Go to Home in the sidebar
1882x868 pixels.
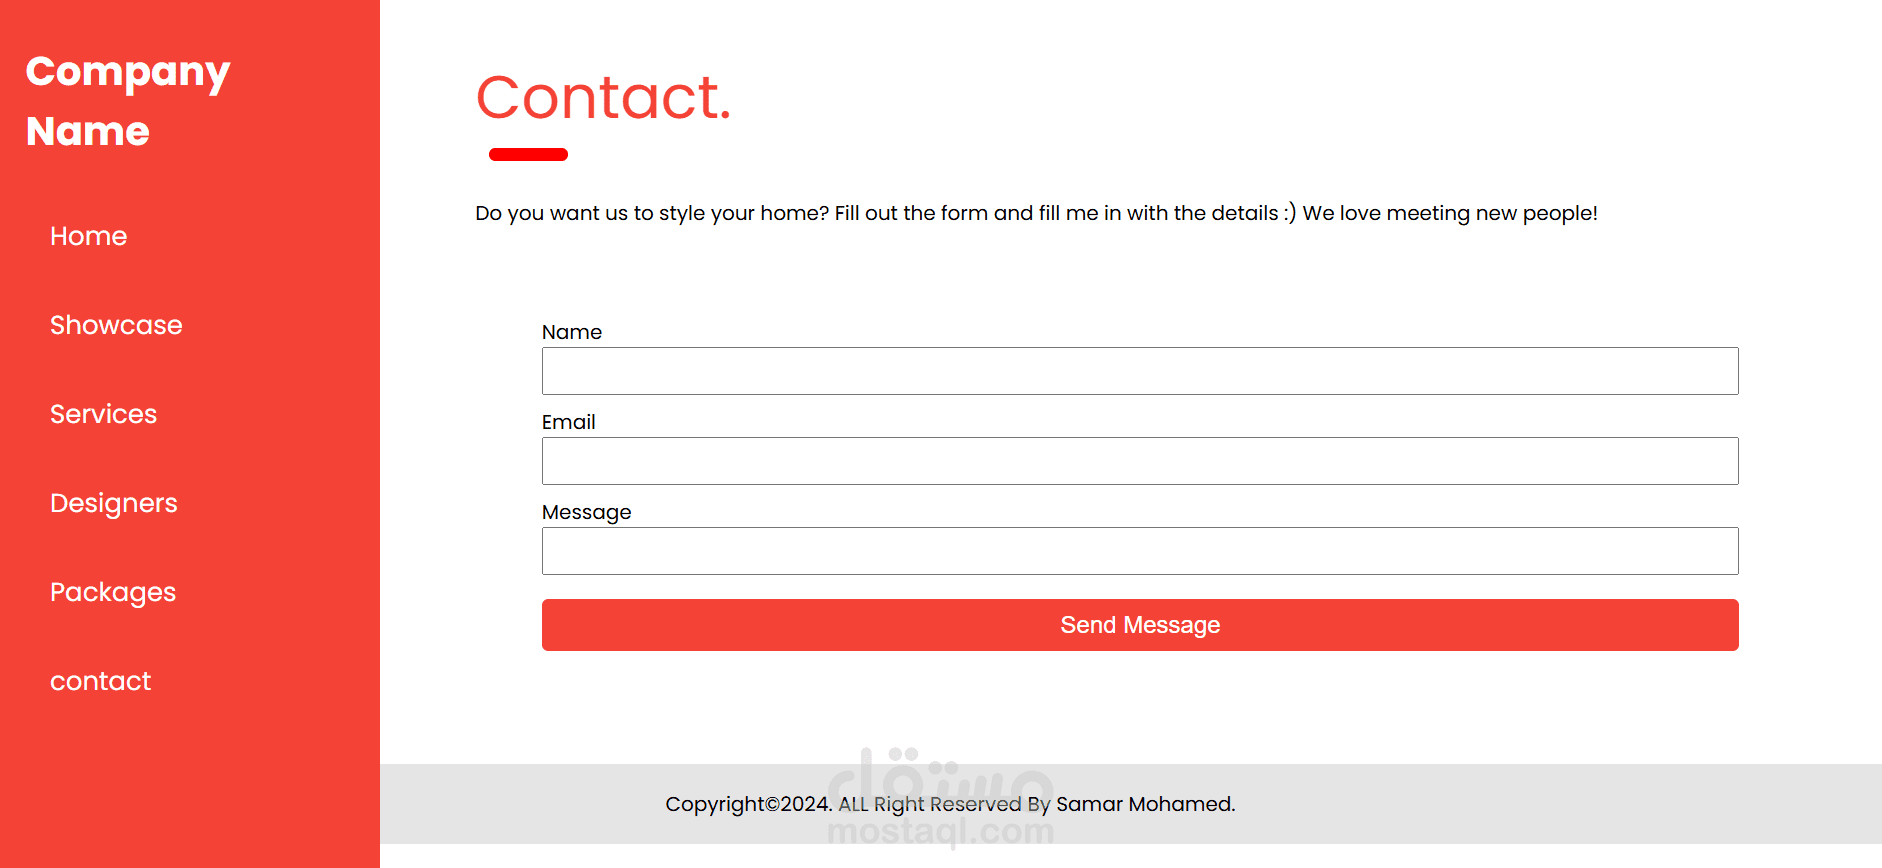point(89,236)
